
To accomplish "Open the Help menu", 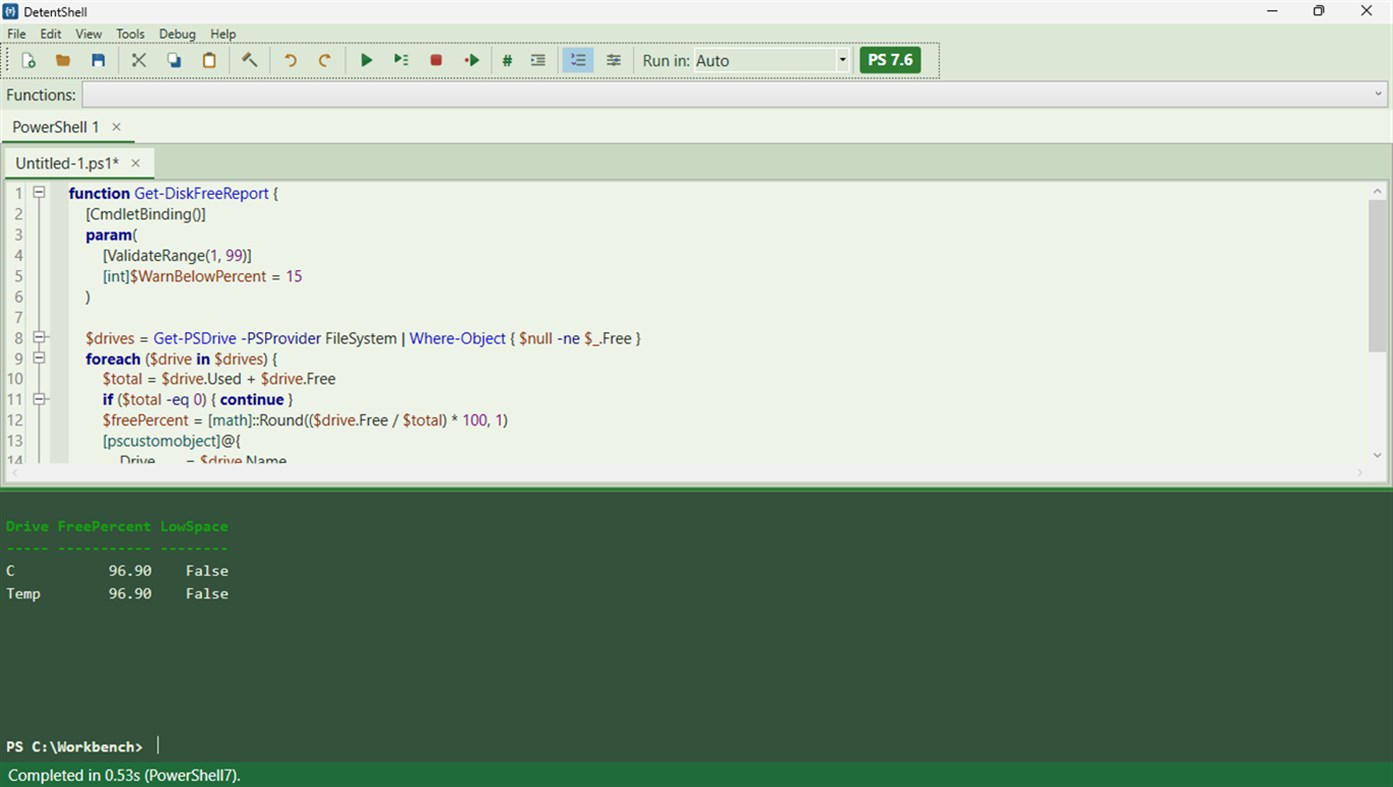I will pos(223,34).
